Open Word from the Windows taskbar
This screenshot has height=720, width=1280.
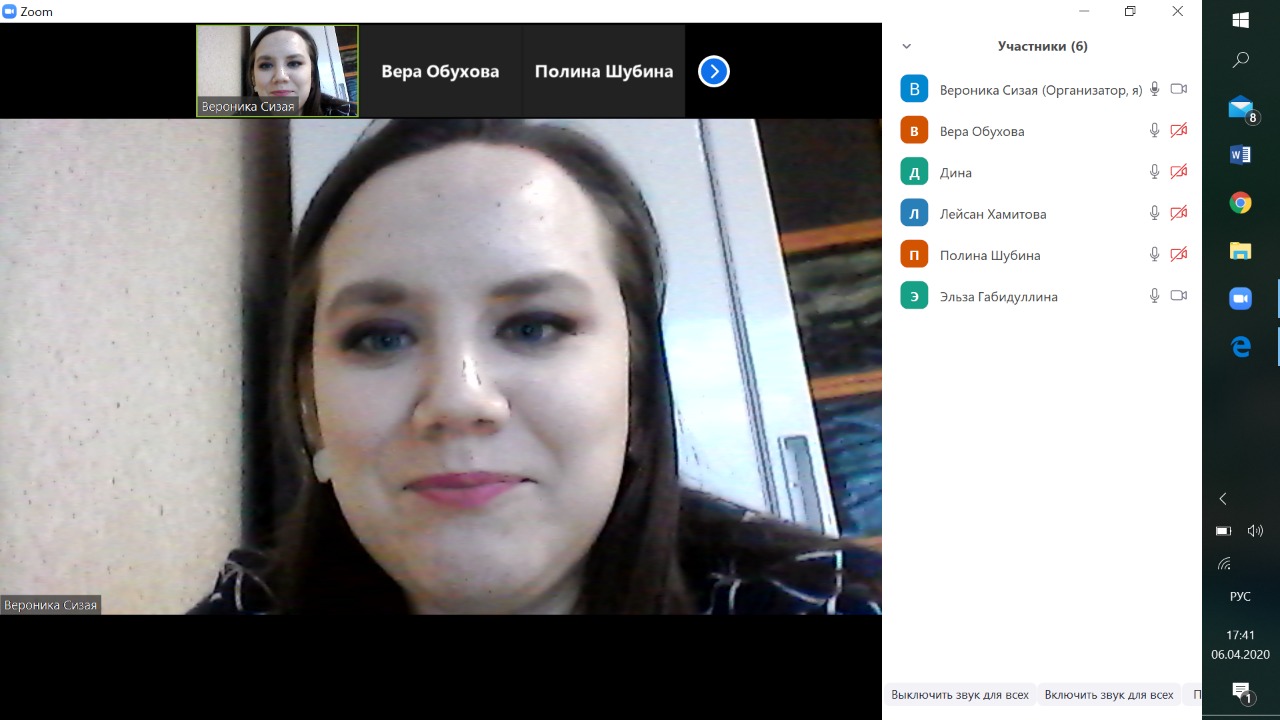coord(1240,155)
